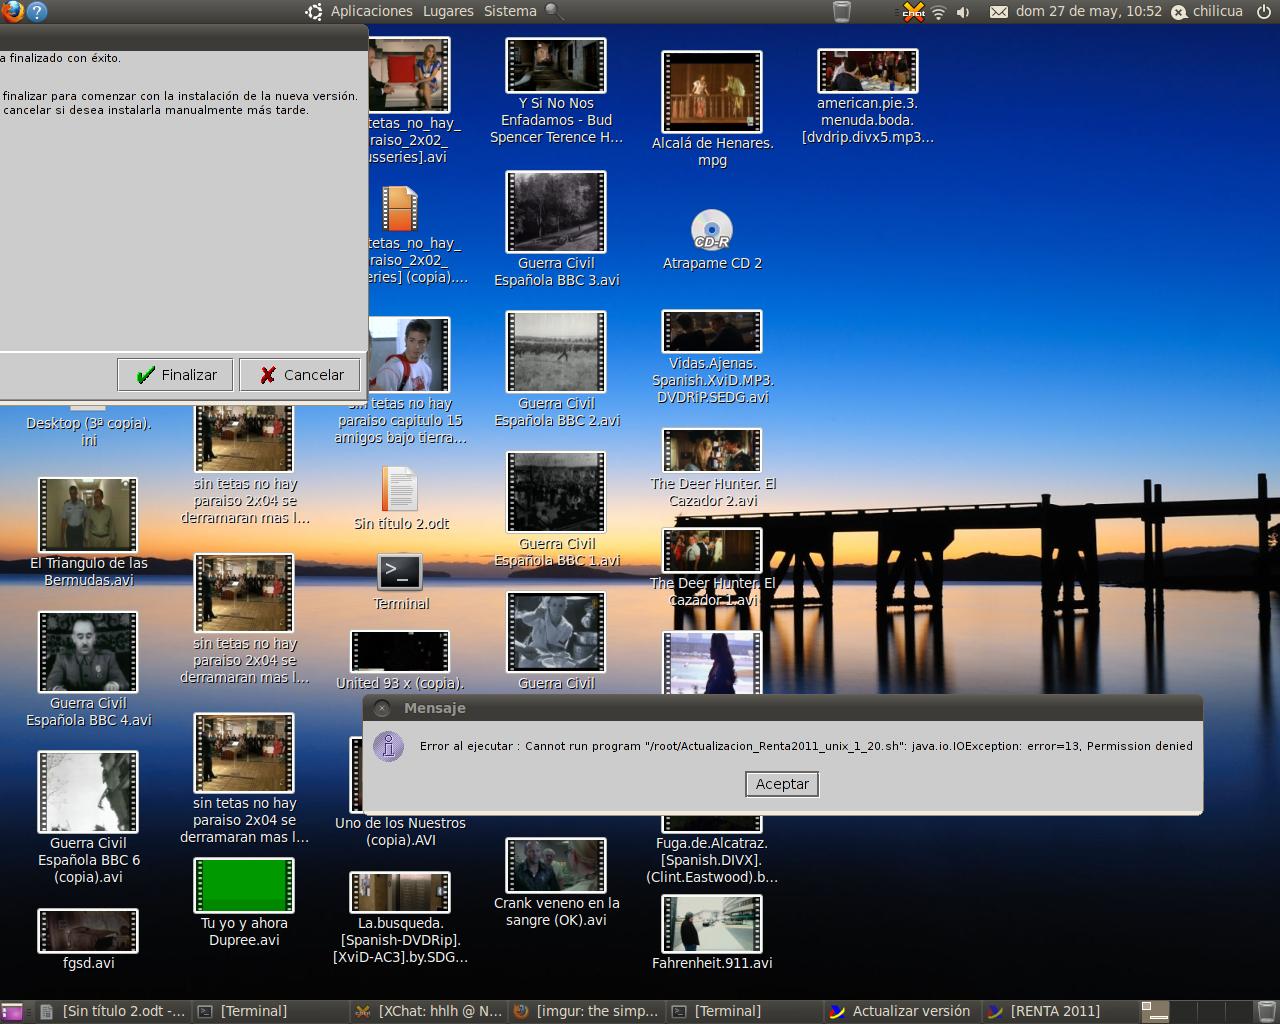
Task: Click the Cancelar button in installer dialog
Action: pos(300,375)
